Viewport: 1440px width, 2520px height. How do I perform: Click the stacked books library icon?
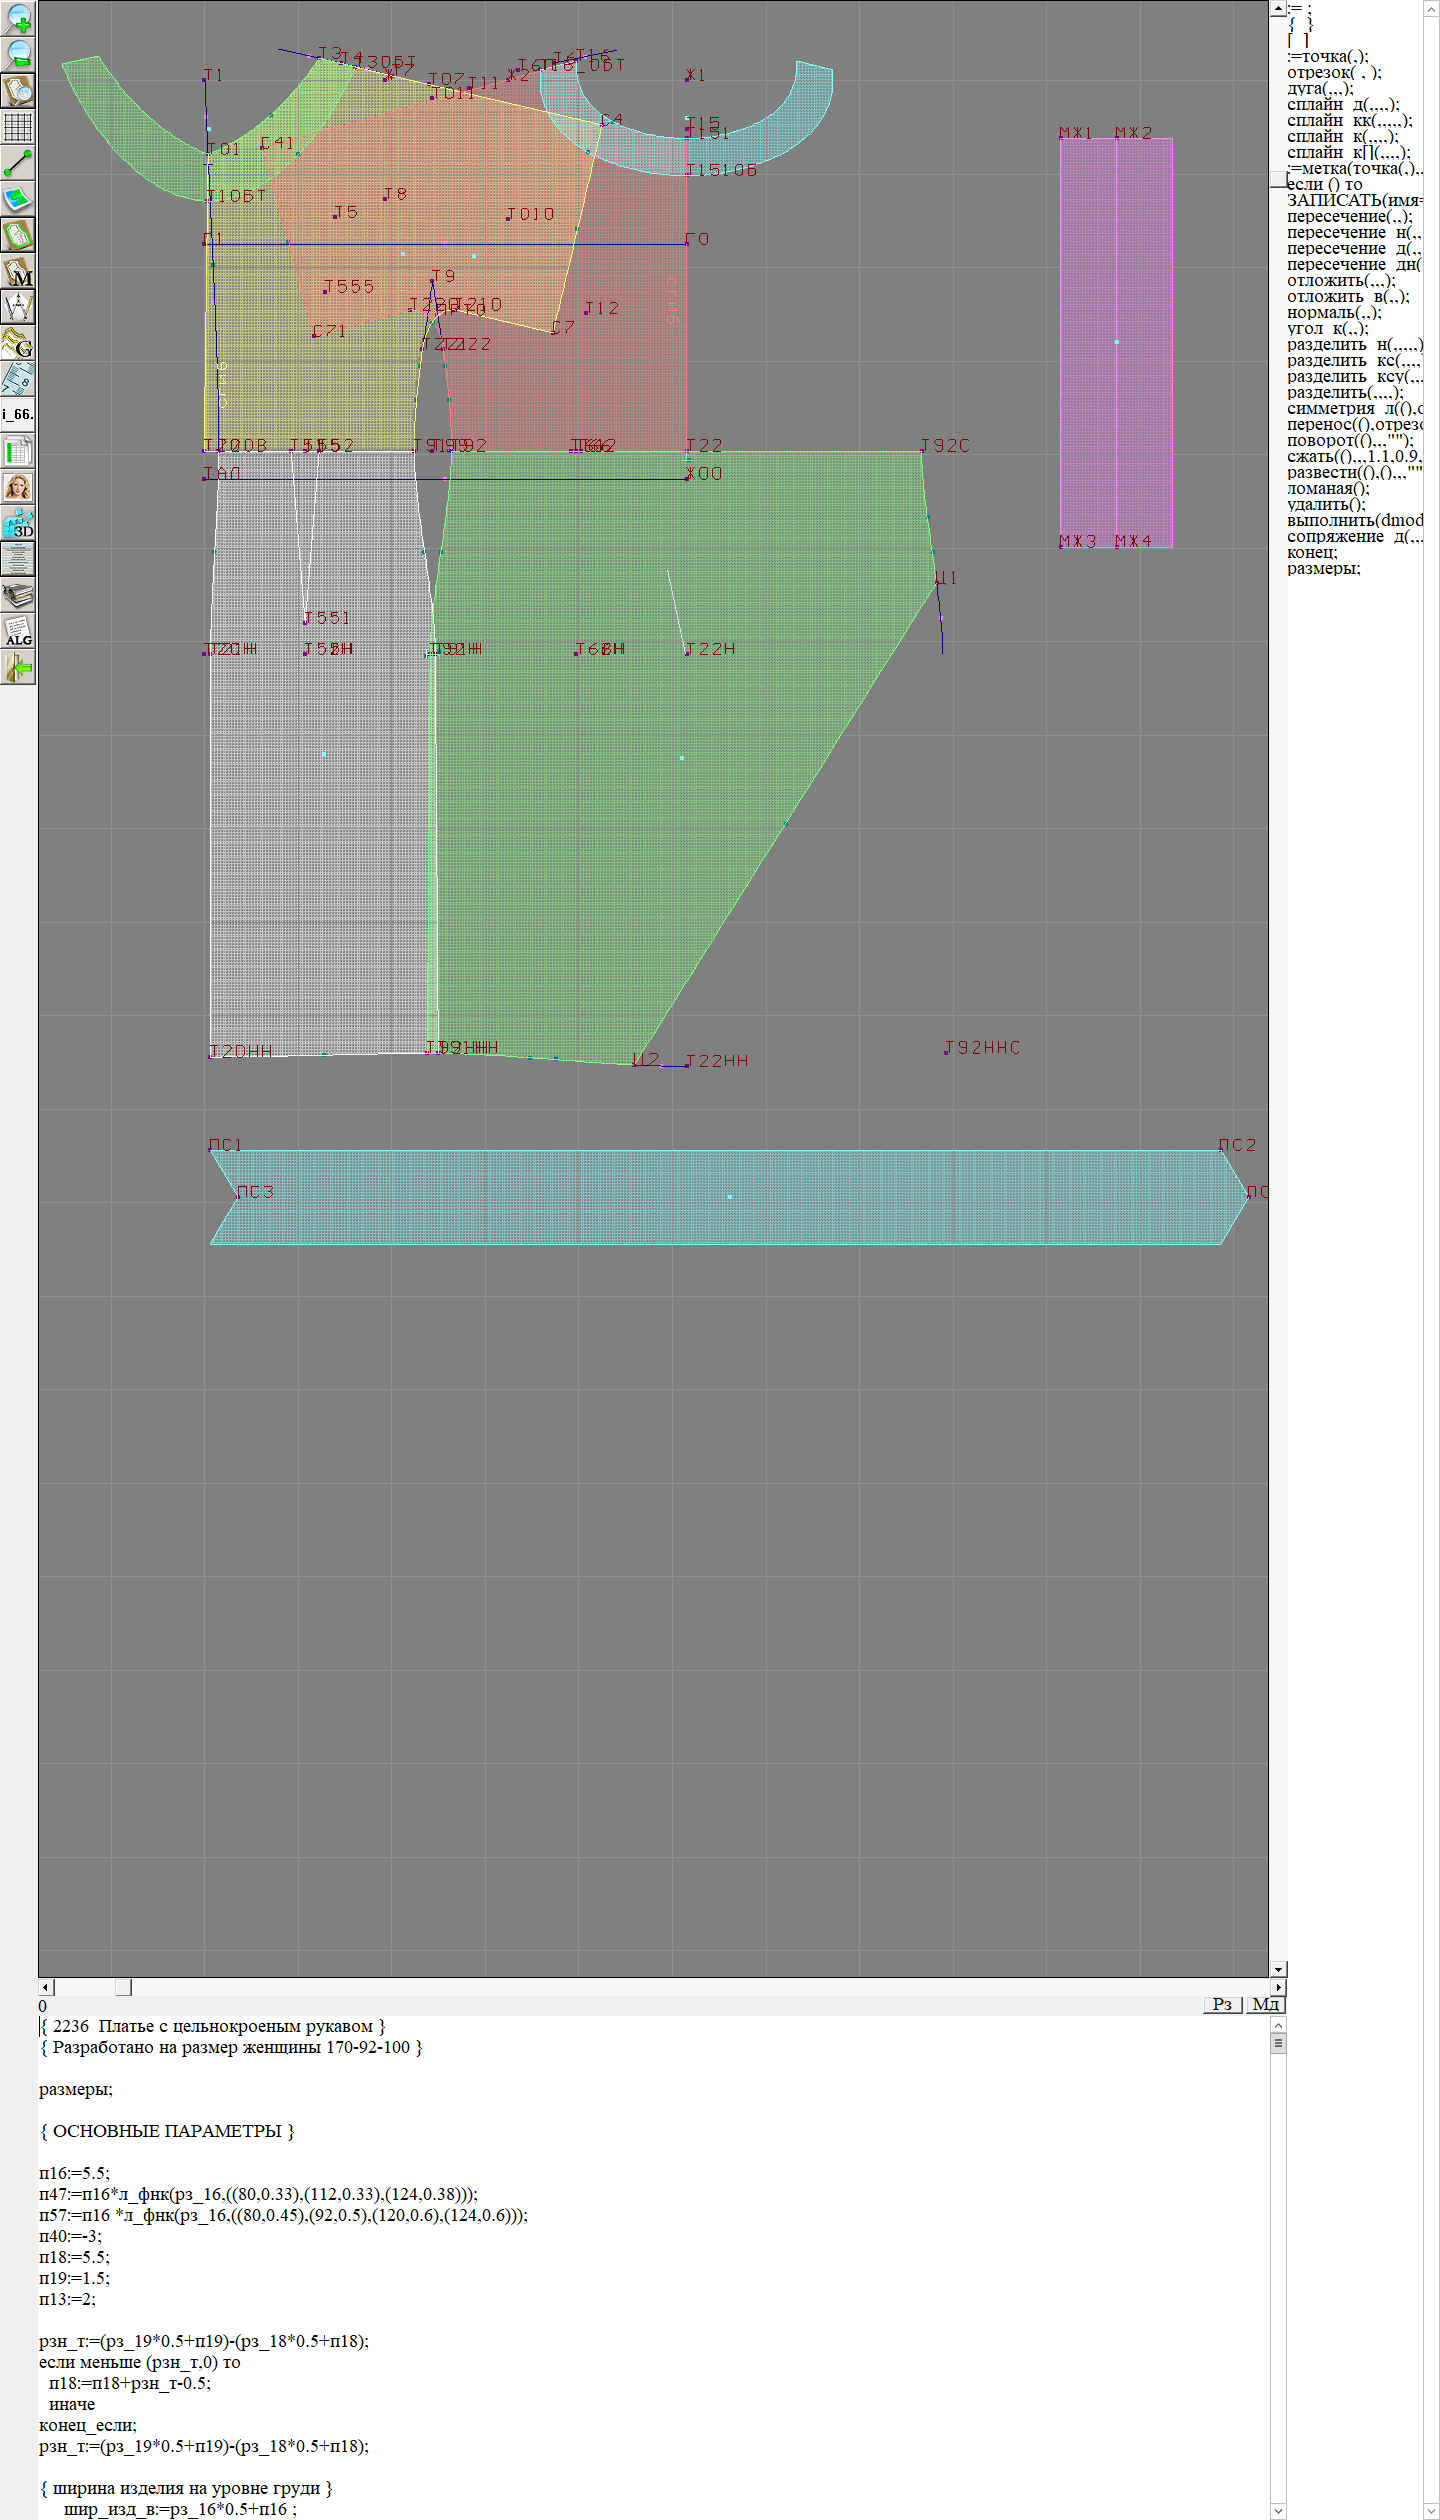point(18,595)
